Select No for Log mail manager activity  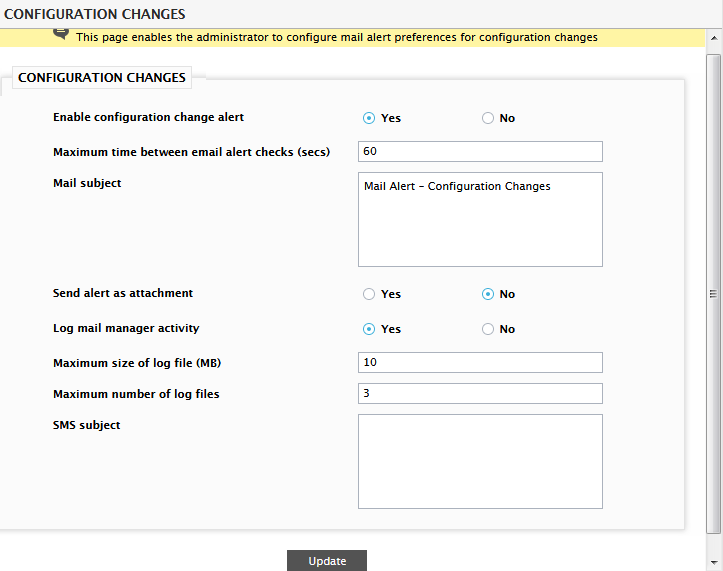click(x=488, y=329)
